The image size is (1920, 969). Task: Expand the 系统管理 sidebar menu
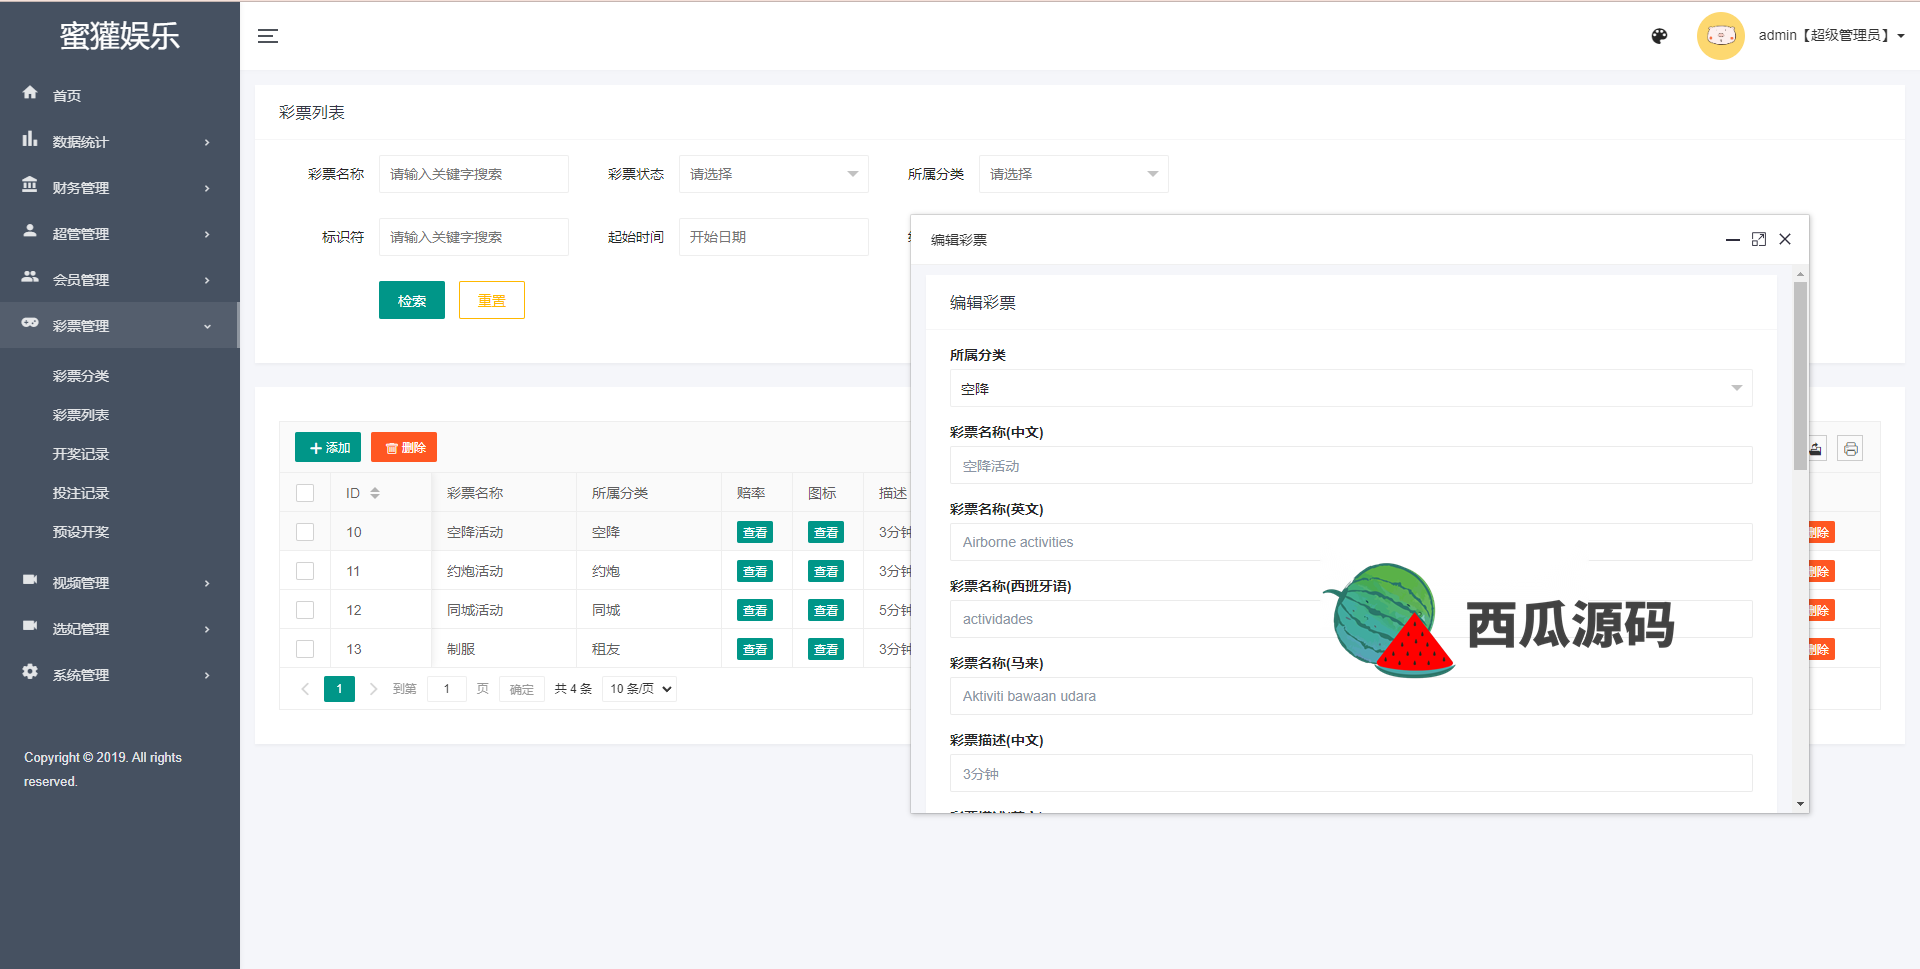[x=120, y=675]
